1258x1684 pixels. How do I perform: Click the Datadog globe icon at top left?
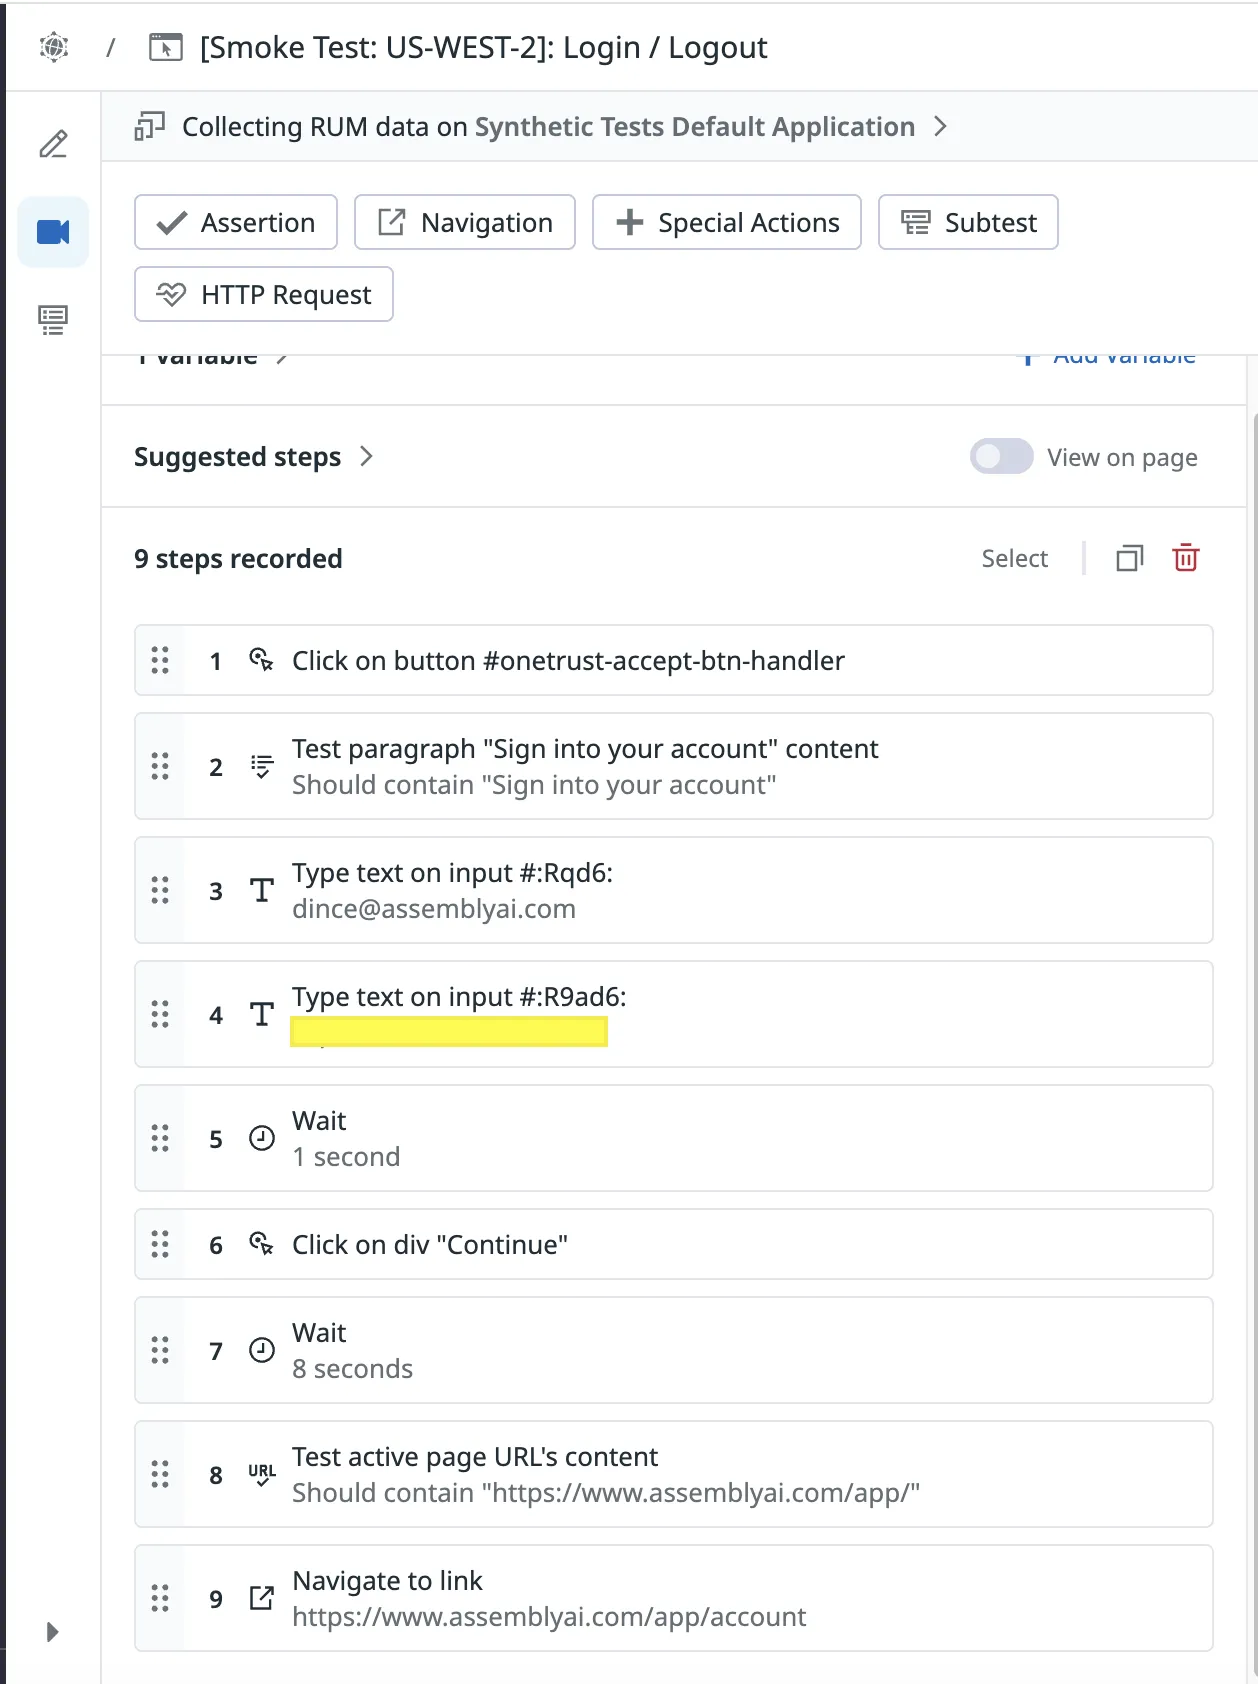tap(54, 47)
